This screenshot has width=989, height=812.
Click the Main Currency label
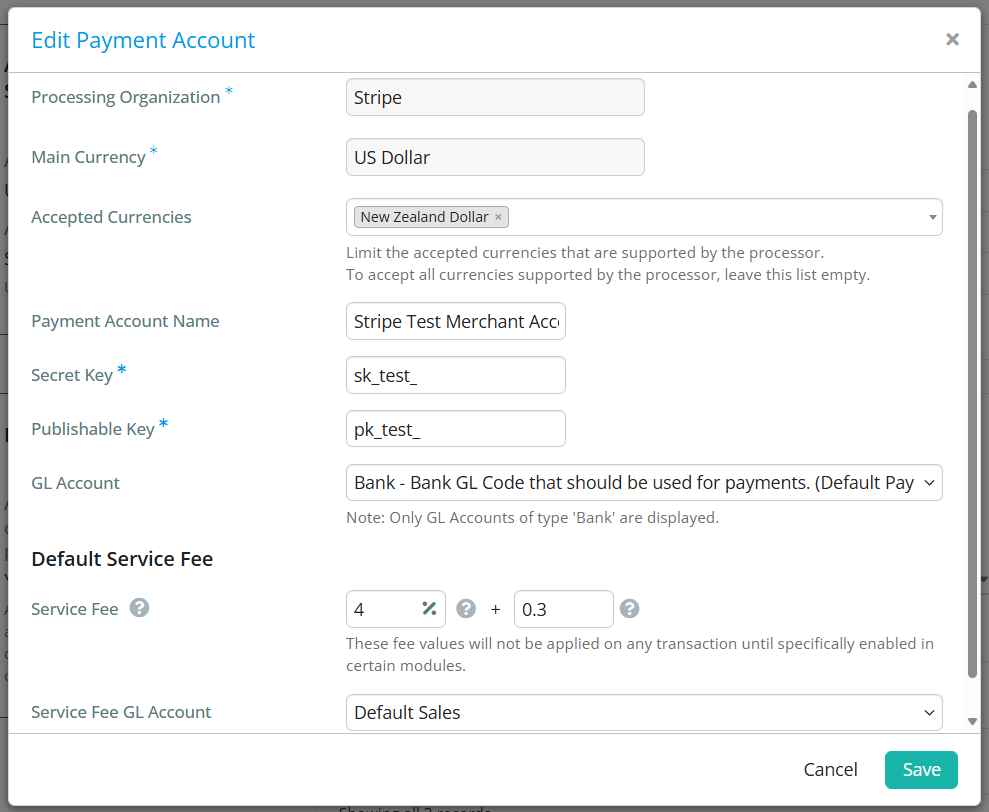tap(88, 157)
